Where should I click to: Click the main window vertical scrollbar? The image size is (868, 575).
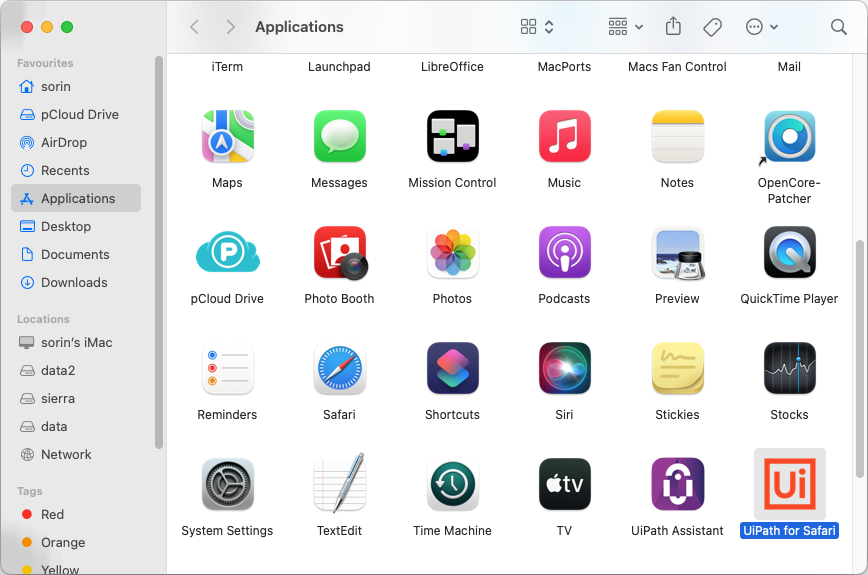coord(860,360)
